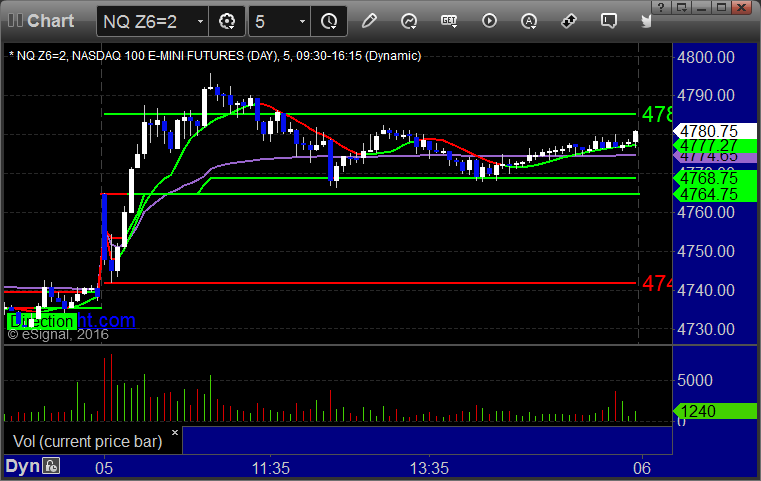Open the symbol settings gear
Screen dimensions: 761x481
[x=227, y=21]
